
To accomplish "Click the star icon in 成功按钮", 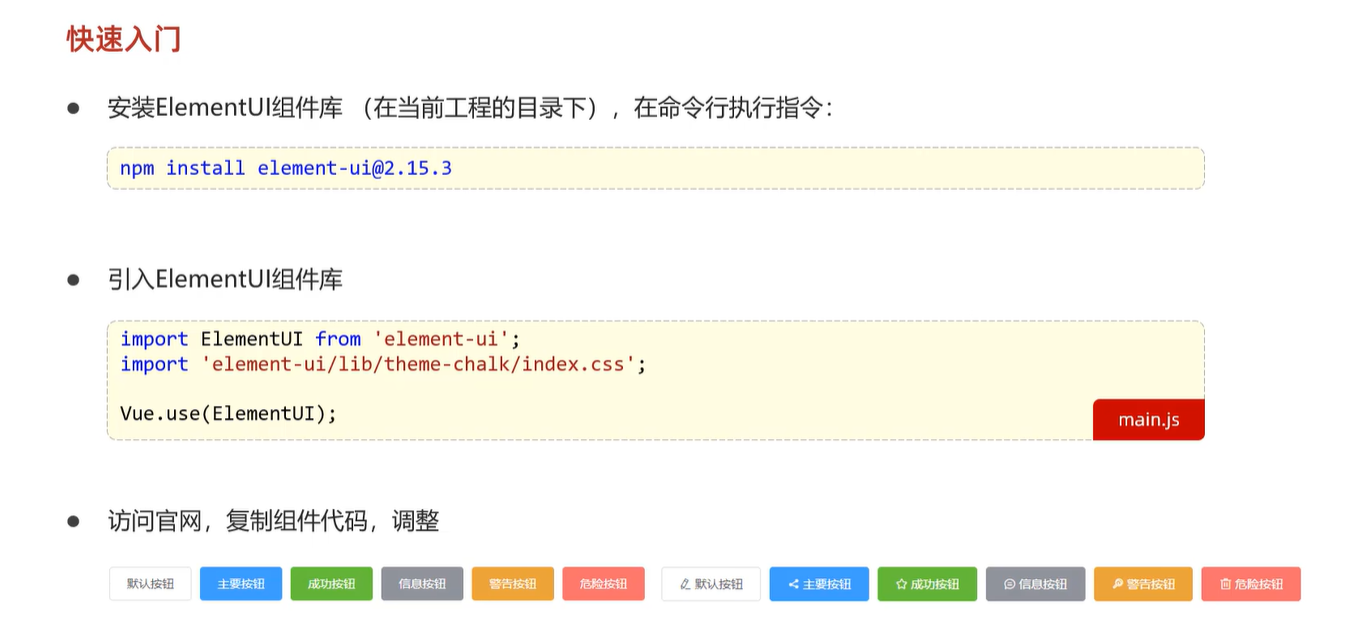I will point(901,584).
